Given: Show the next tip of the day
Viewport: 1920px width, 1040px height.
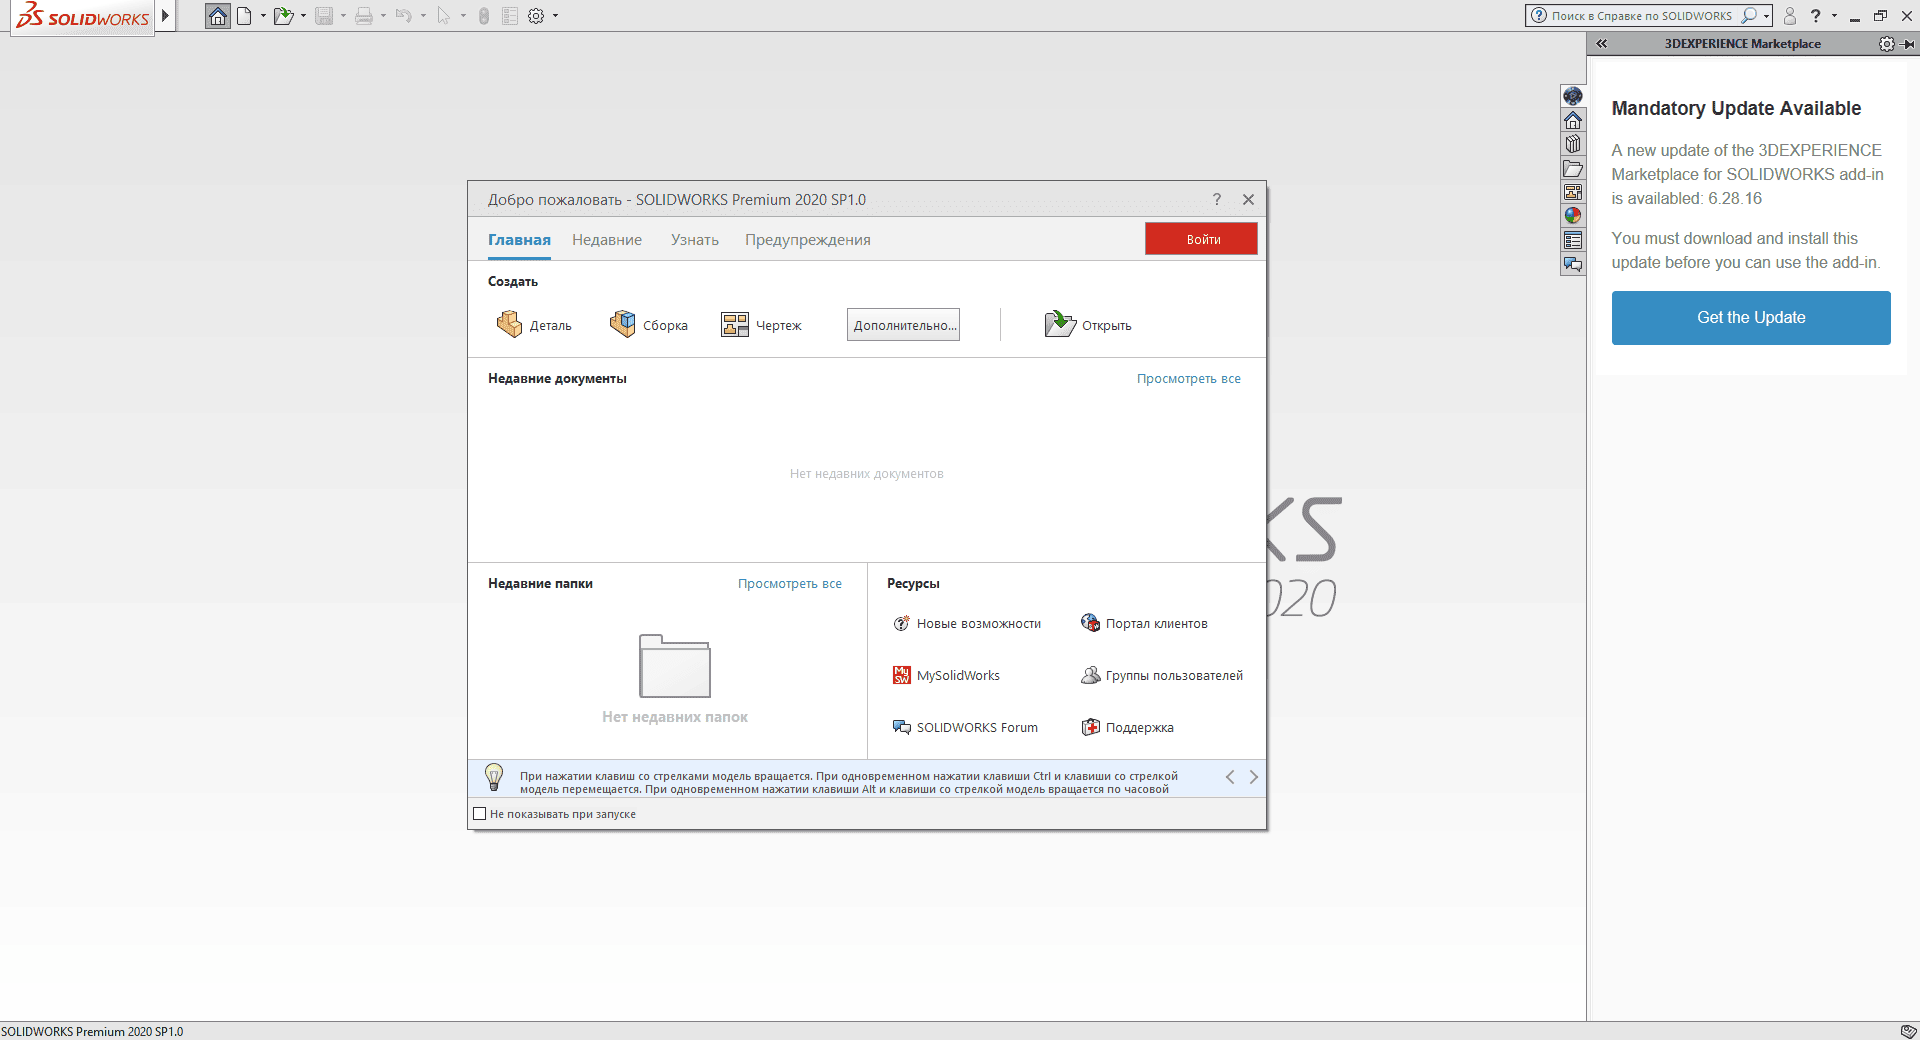Looking at the screenshot, I should 1253,777.
